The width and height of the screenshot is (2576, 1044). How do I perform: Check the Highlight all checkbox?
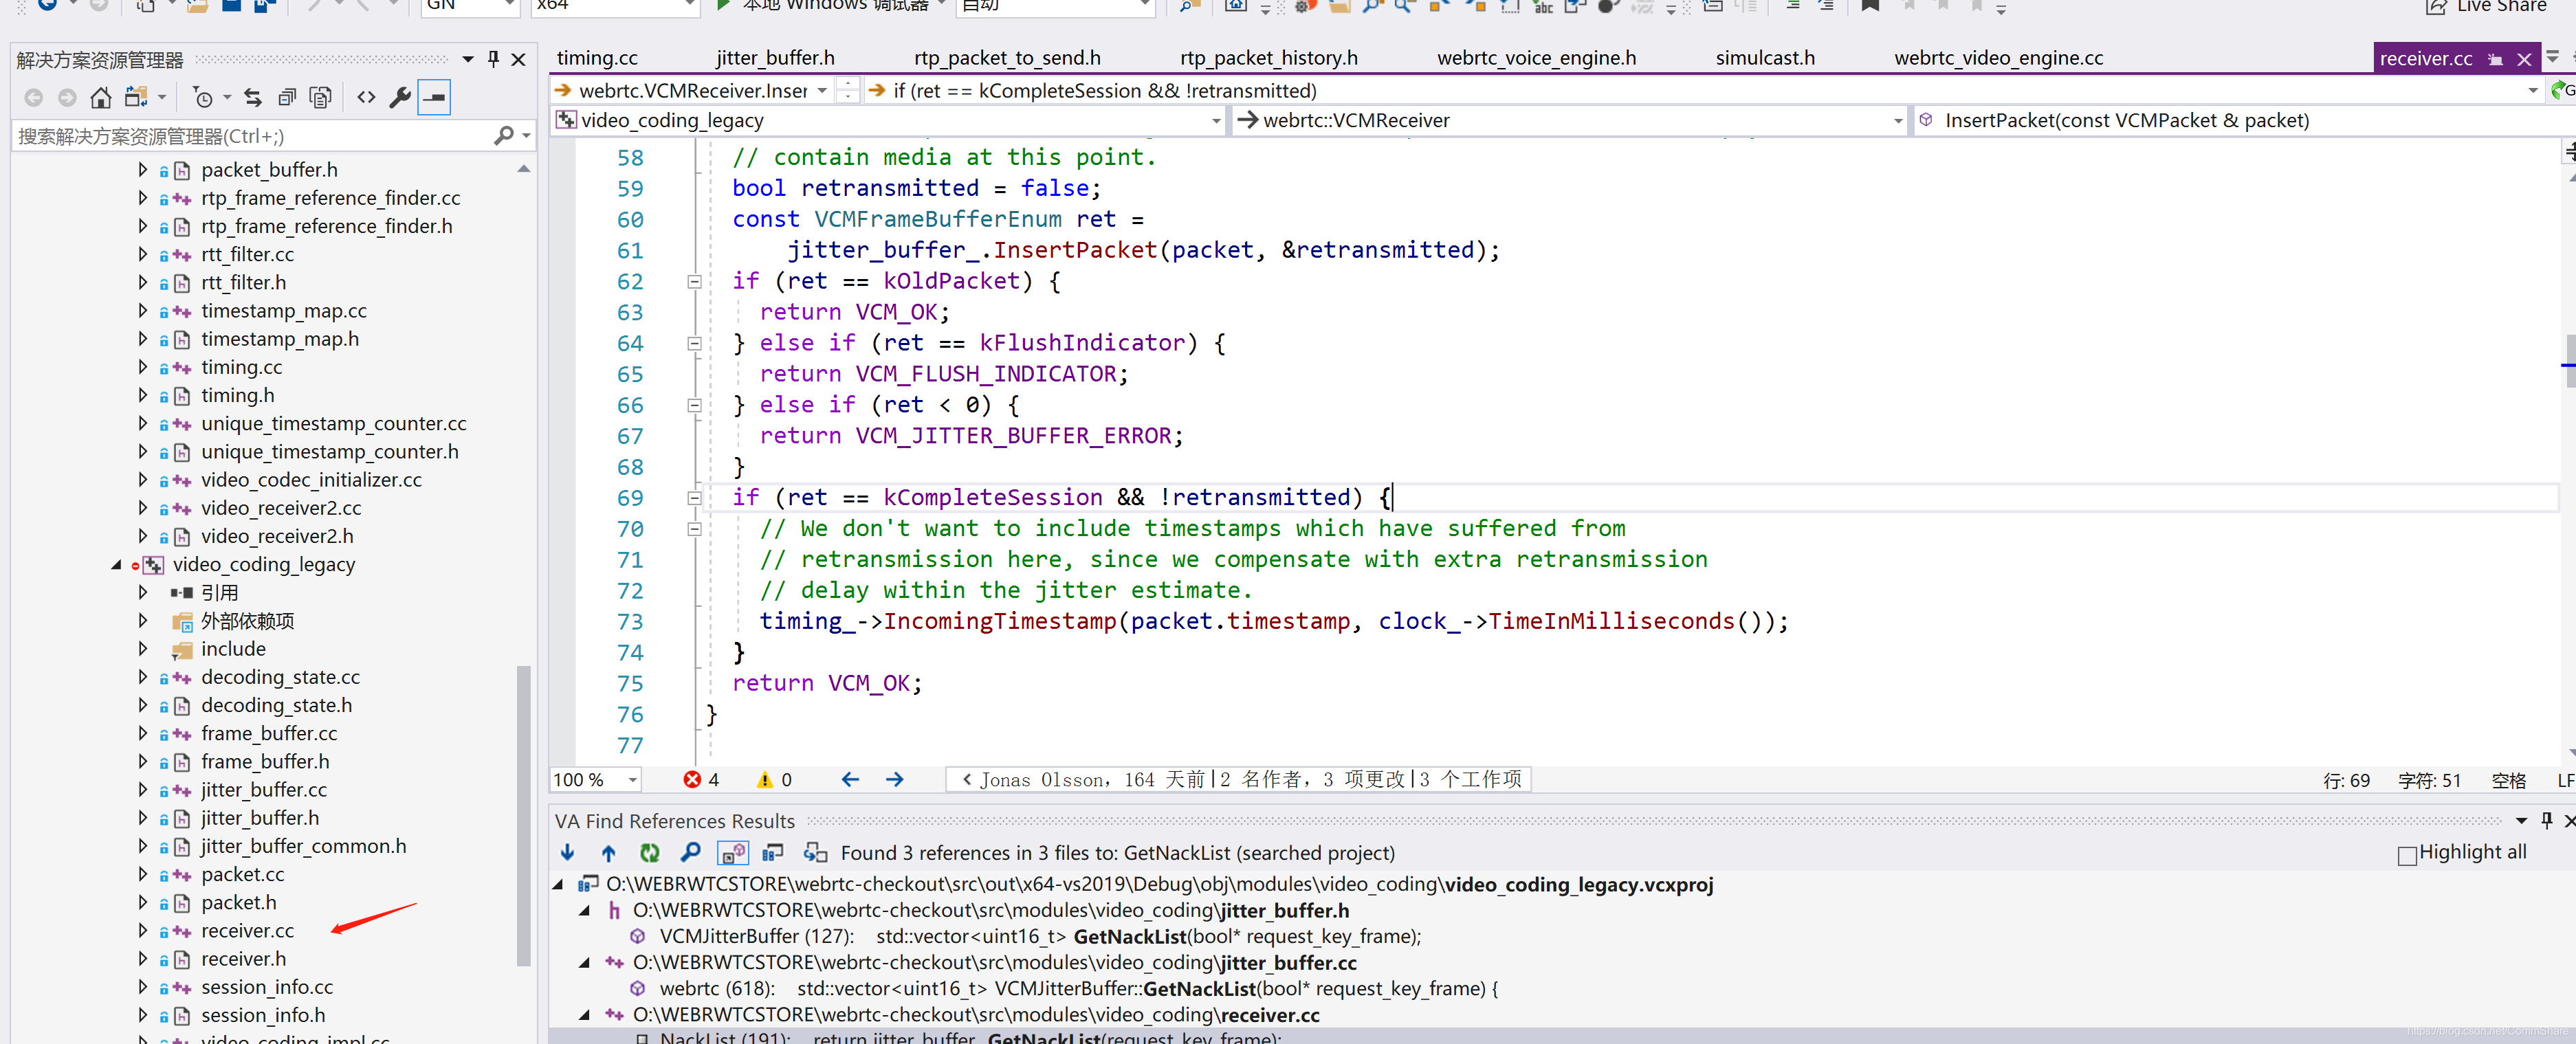click(x=2407, y=855)
